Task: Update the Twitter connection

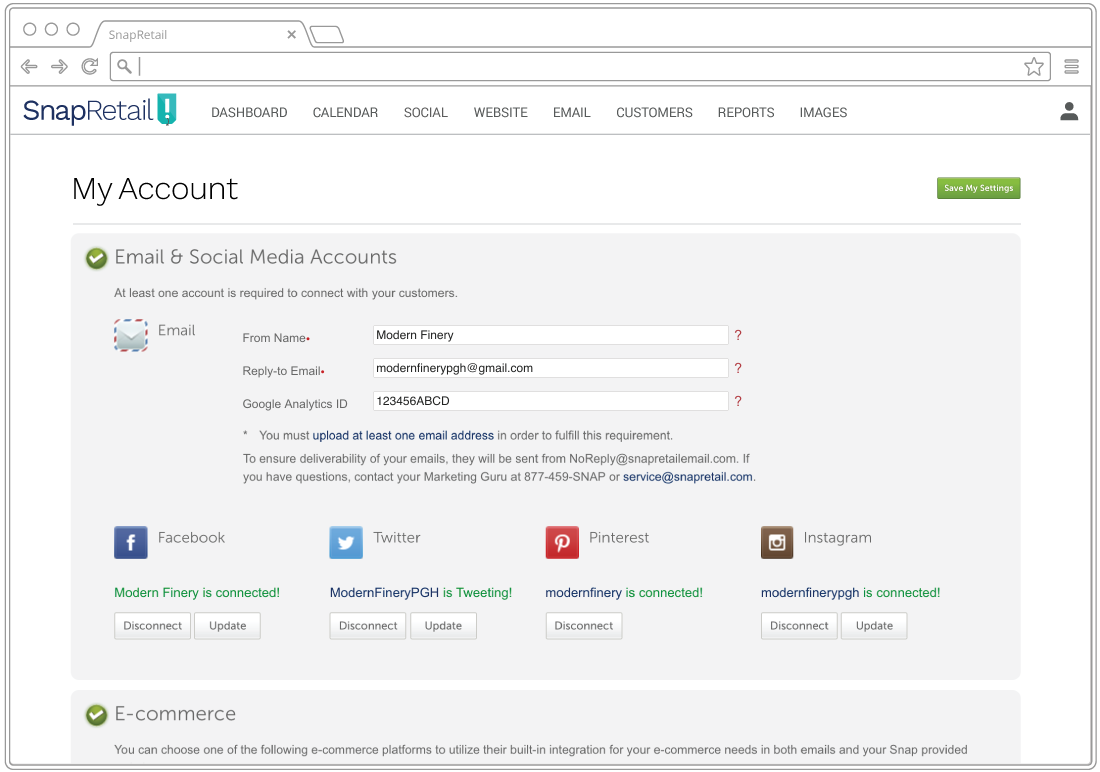Action: click(443, 626)
